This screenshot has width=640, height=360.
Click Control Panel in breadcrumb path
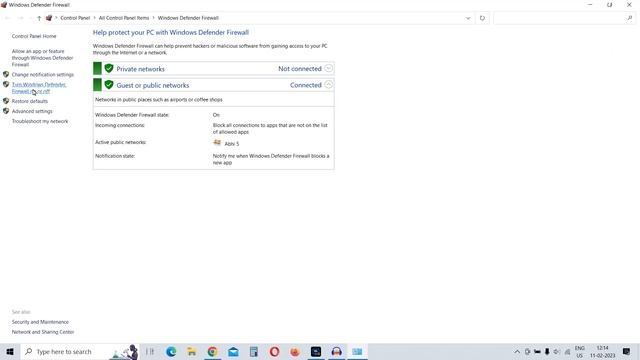(75, 18)
